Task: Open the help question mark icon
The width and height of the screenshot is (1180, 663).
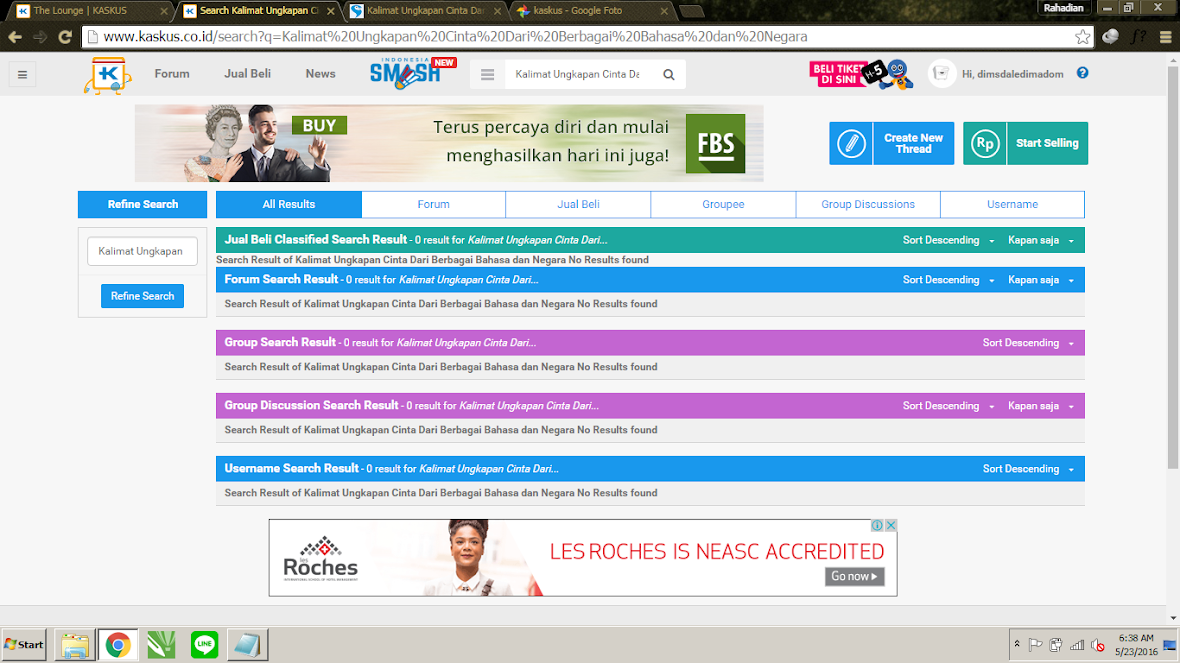Action: pos(1082,73)
